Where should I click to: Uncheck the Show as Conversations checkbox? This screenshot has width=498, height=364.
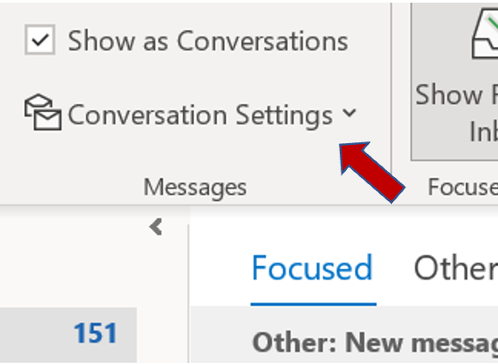[40, 40]
